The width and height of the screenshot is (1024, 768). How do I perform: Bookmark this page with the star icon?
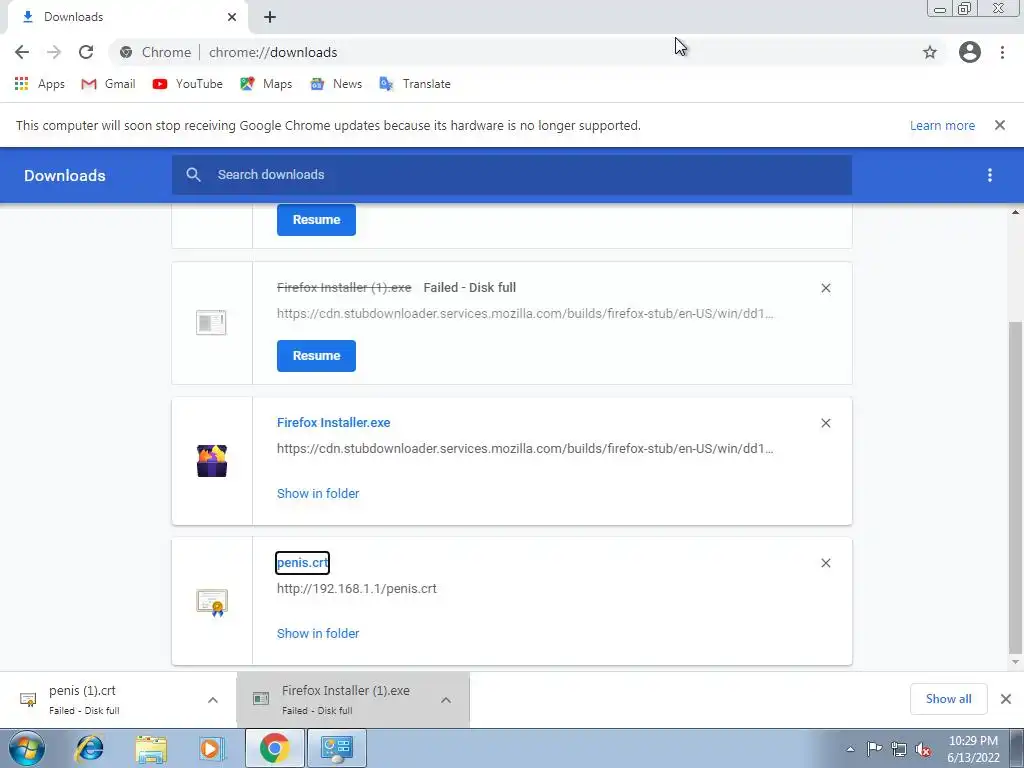(x=930, y=52)
